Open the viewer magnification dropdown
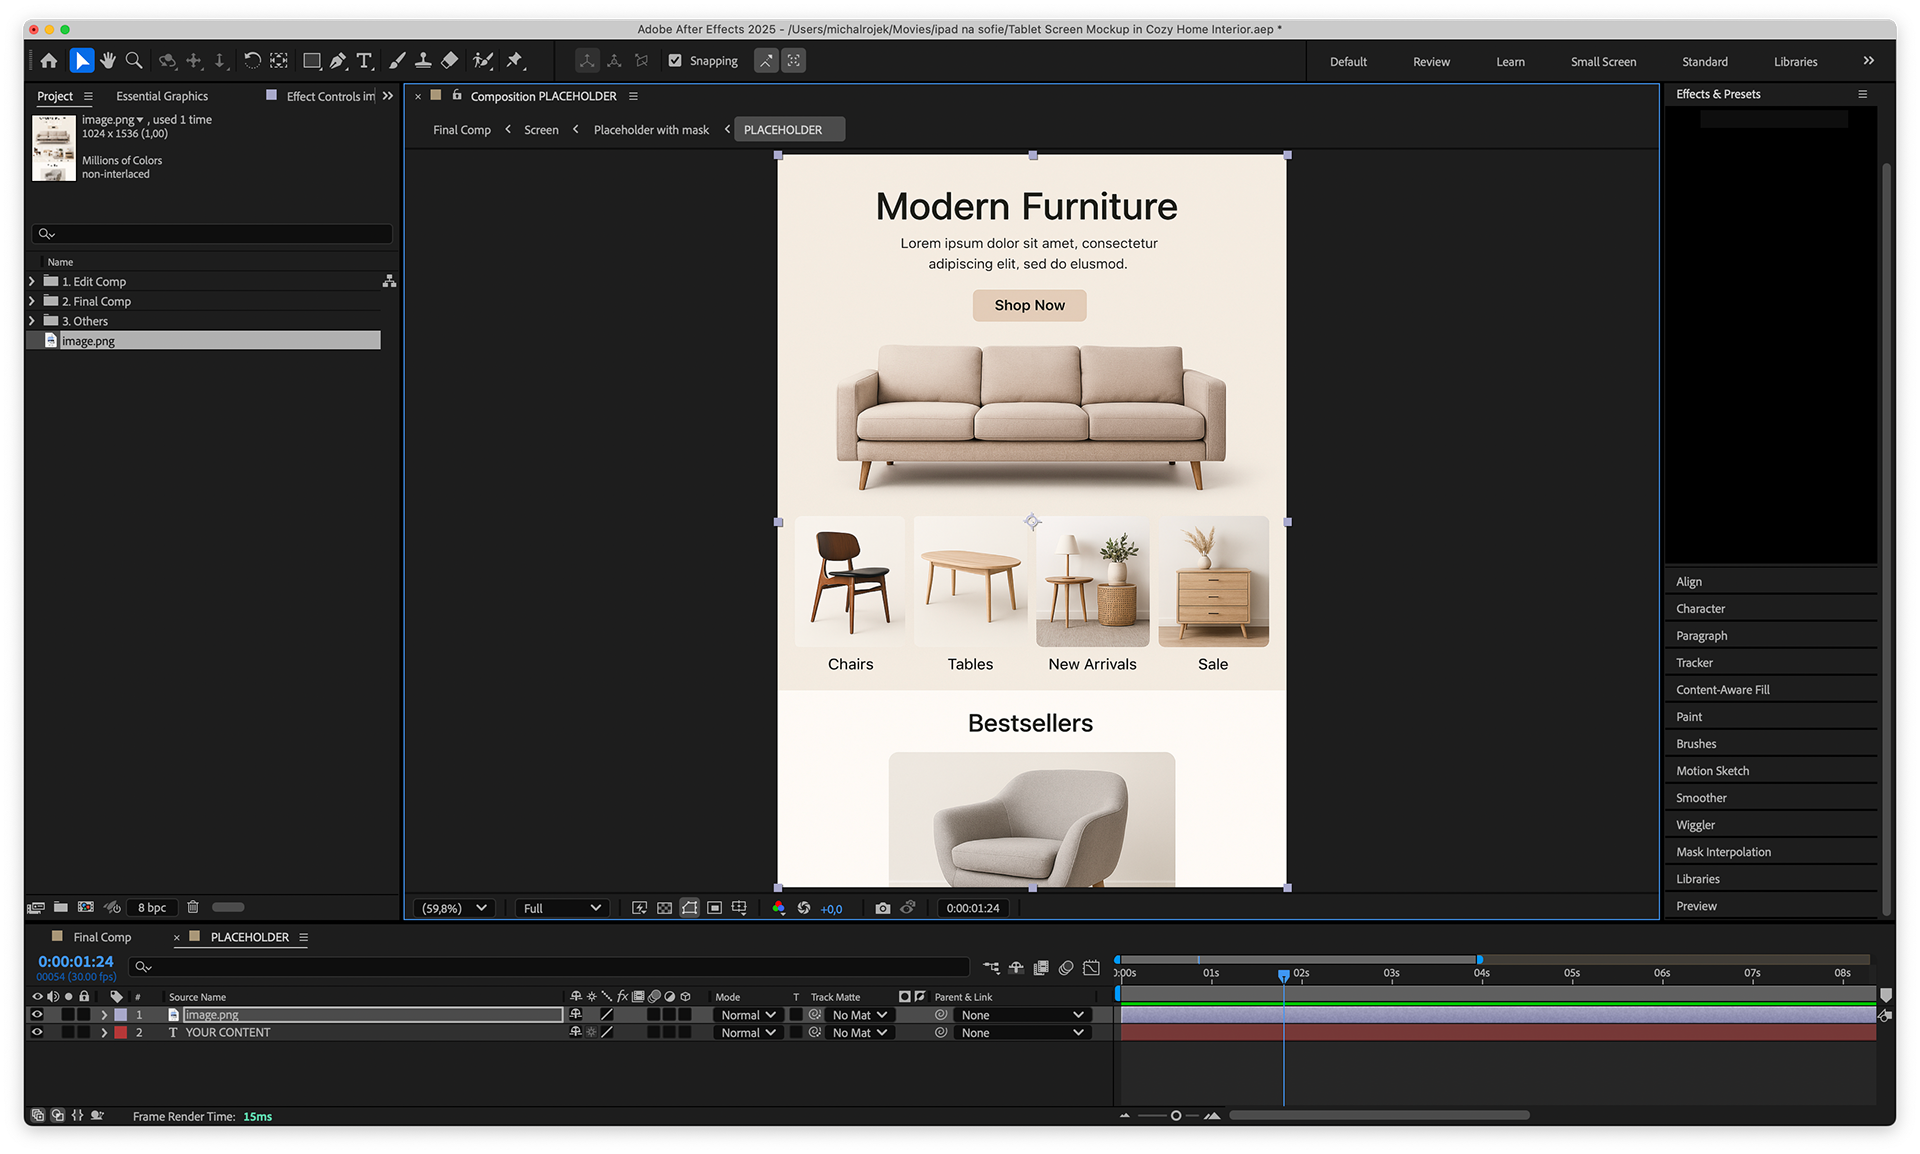 (454, 908)
